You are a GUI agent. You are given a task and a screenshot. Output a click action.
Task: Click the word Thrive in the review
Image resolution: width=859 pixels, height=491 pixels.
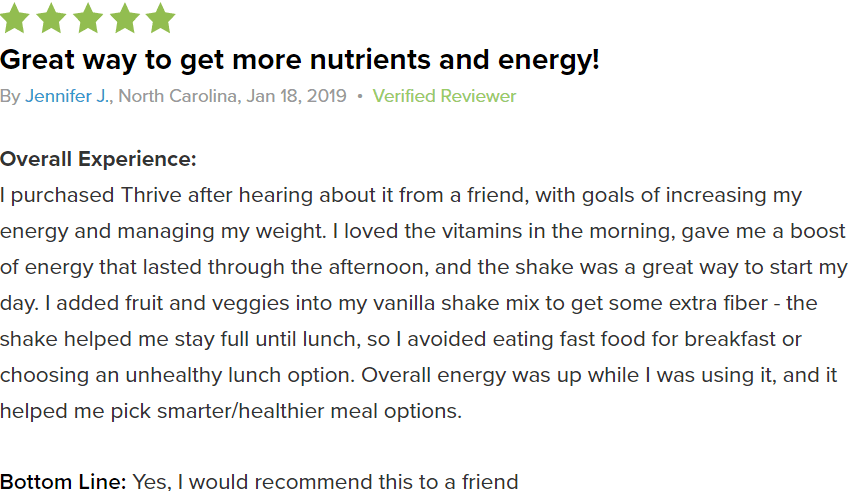click(x=151, y=196)
